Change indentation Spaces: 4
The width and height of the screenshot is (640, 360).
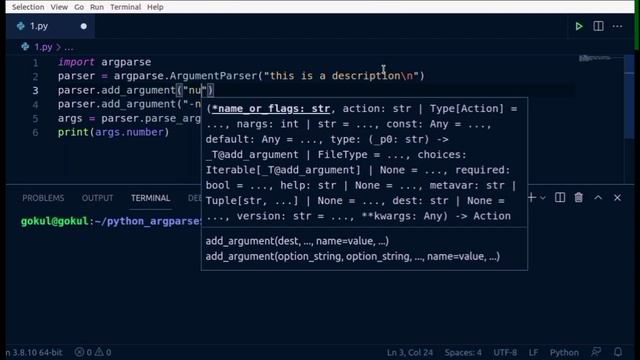click(463, 352)
